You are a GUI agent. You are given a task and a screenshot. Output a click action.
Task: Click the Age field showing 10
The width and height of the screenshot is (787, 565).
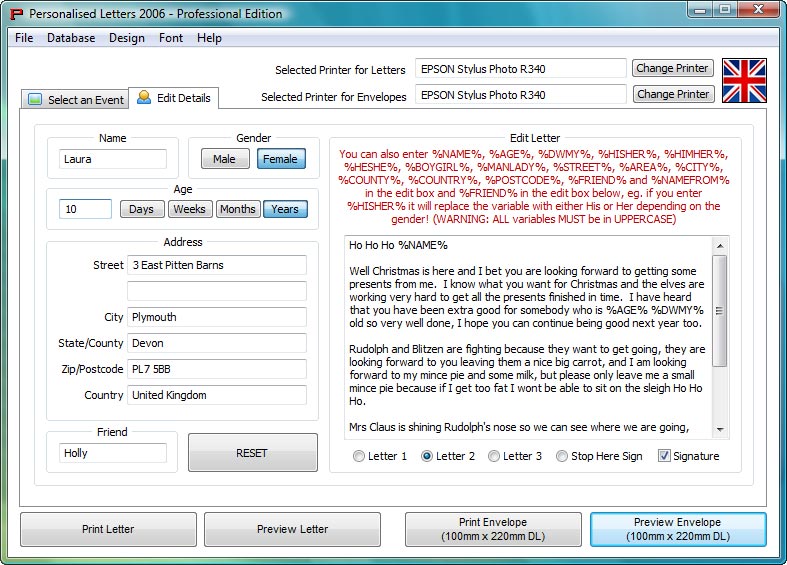click(85, 209)
